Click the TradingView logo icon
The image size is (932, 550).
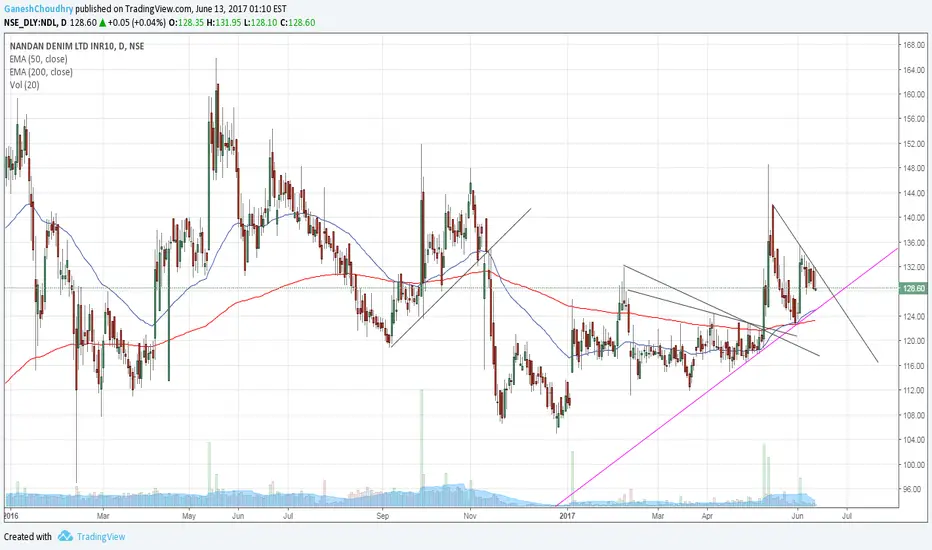pyautogui.click(x=65, y=536)
